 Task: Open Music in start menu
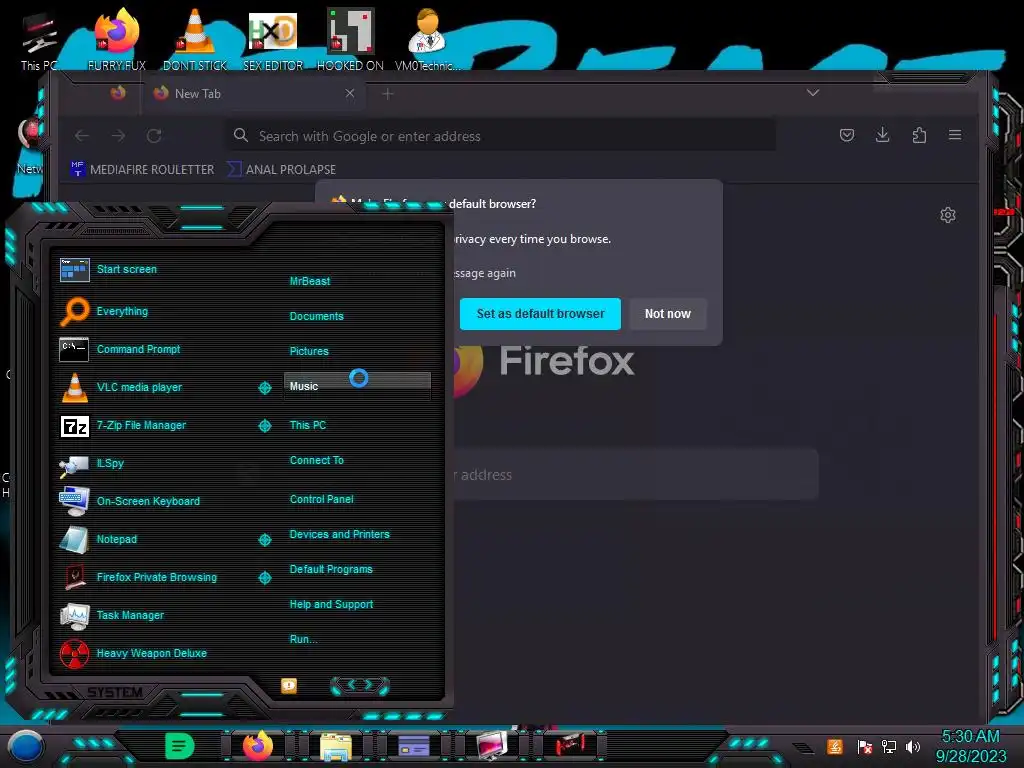(x=357, y=386)
